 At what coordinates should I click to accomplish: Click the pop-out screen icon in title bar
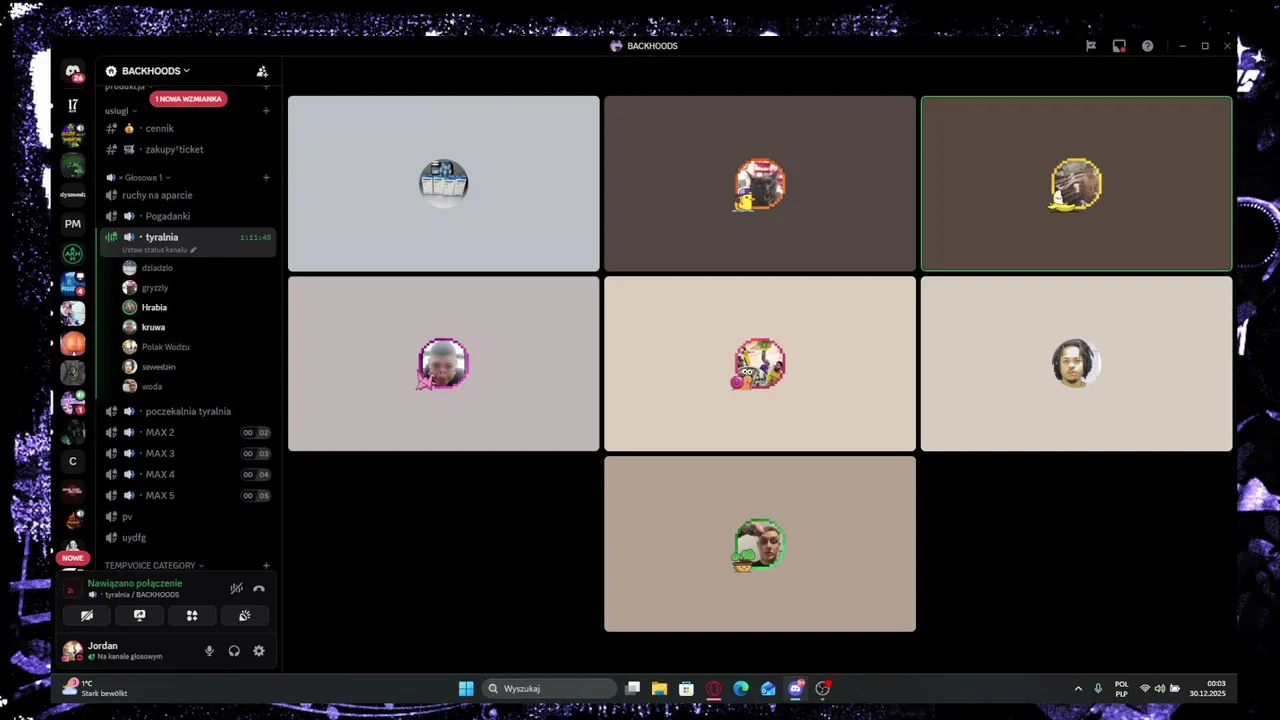(1119, 46)
